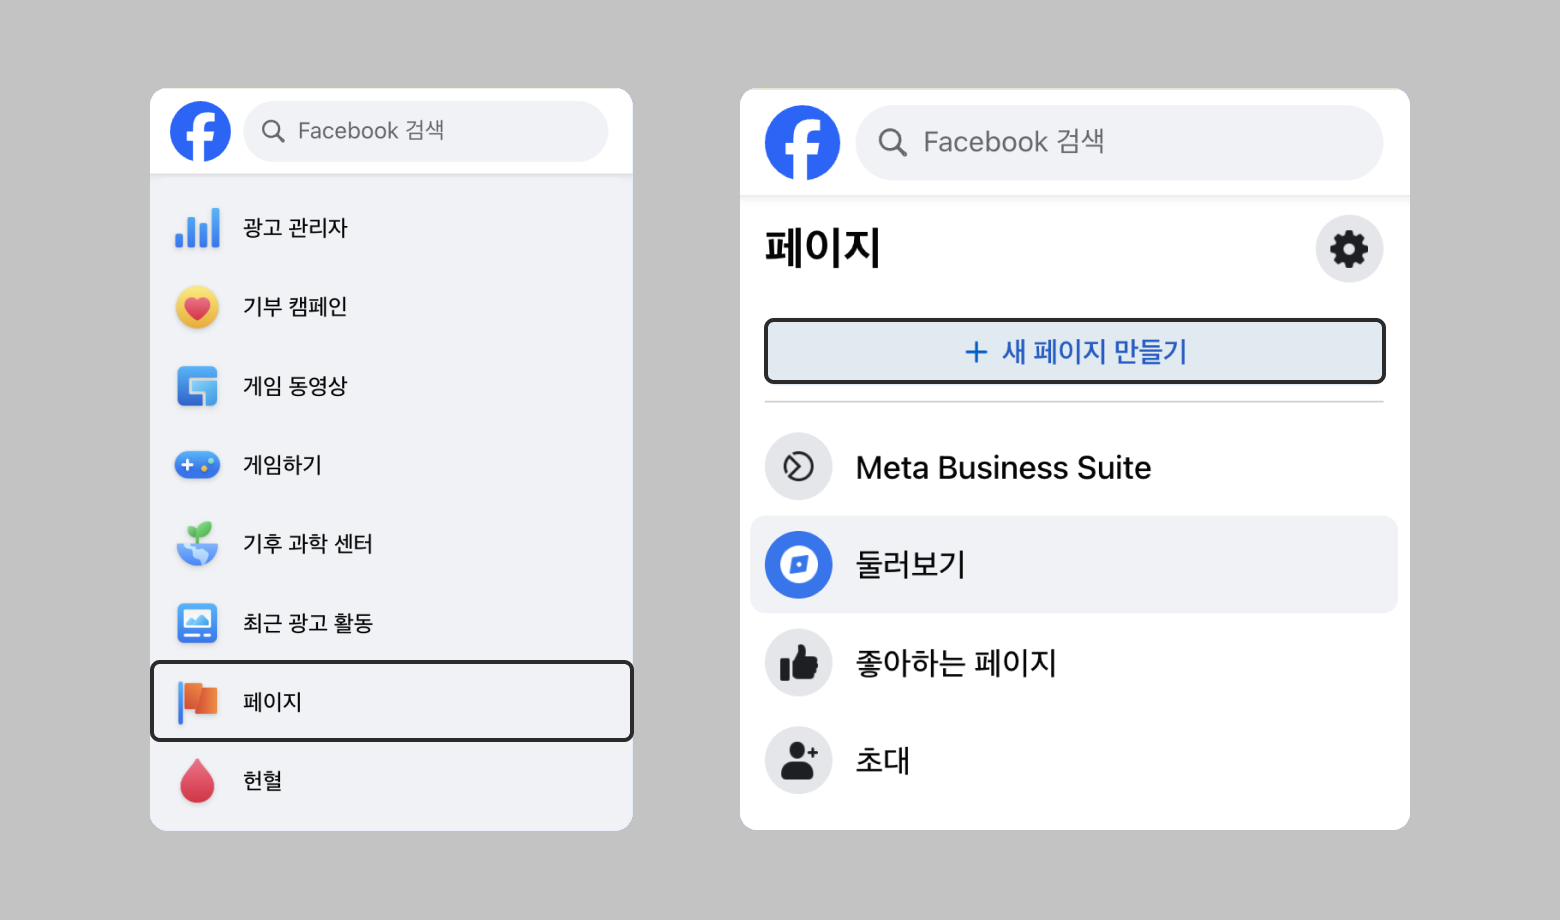Click the 새 페이지 만들기 button
The image size is (1560, 920).
(1074, 351)
